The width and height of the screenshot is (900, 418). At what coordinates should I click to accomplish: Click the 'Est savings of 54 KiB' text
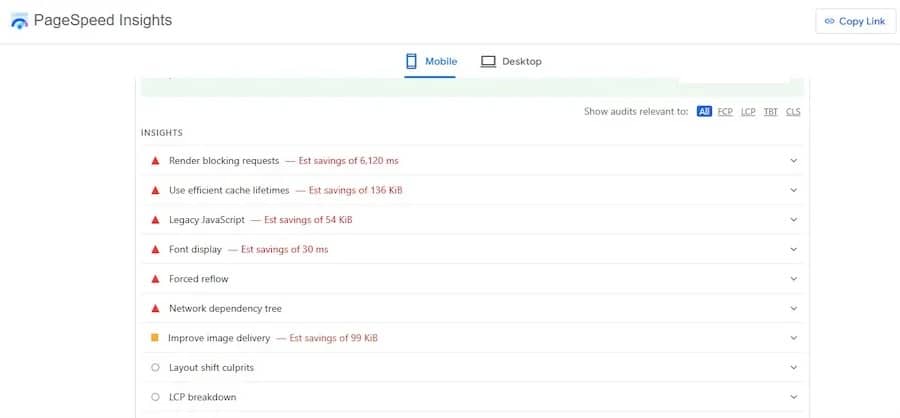click(x=308, y=220)
